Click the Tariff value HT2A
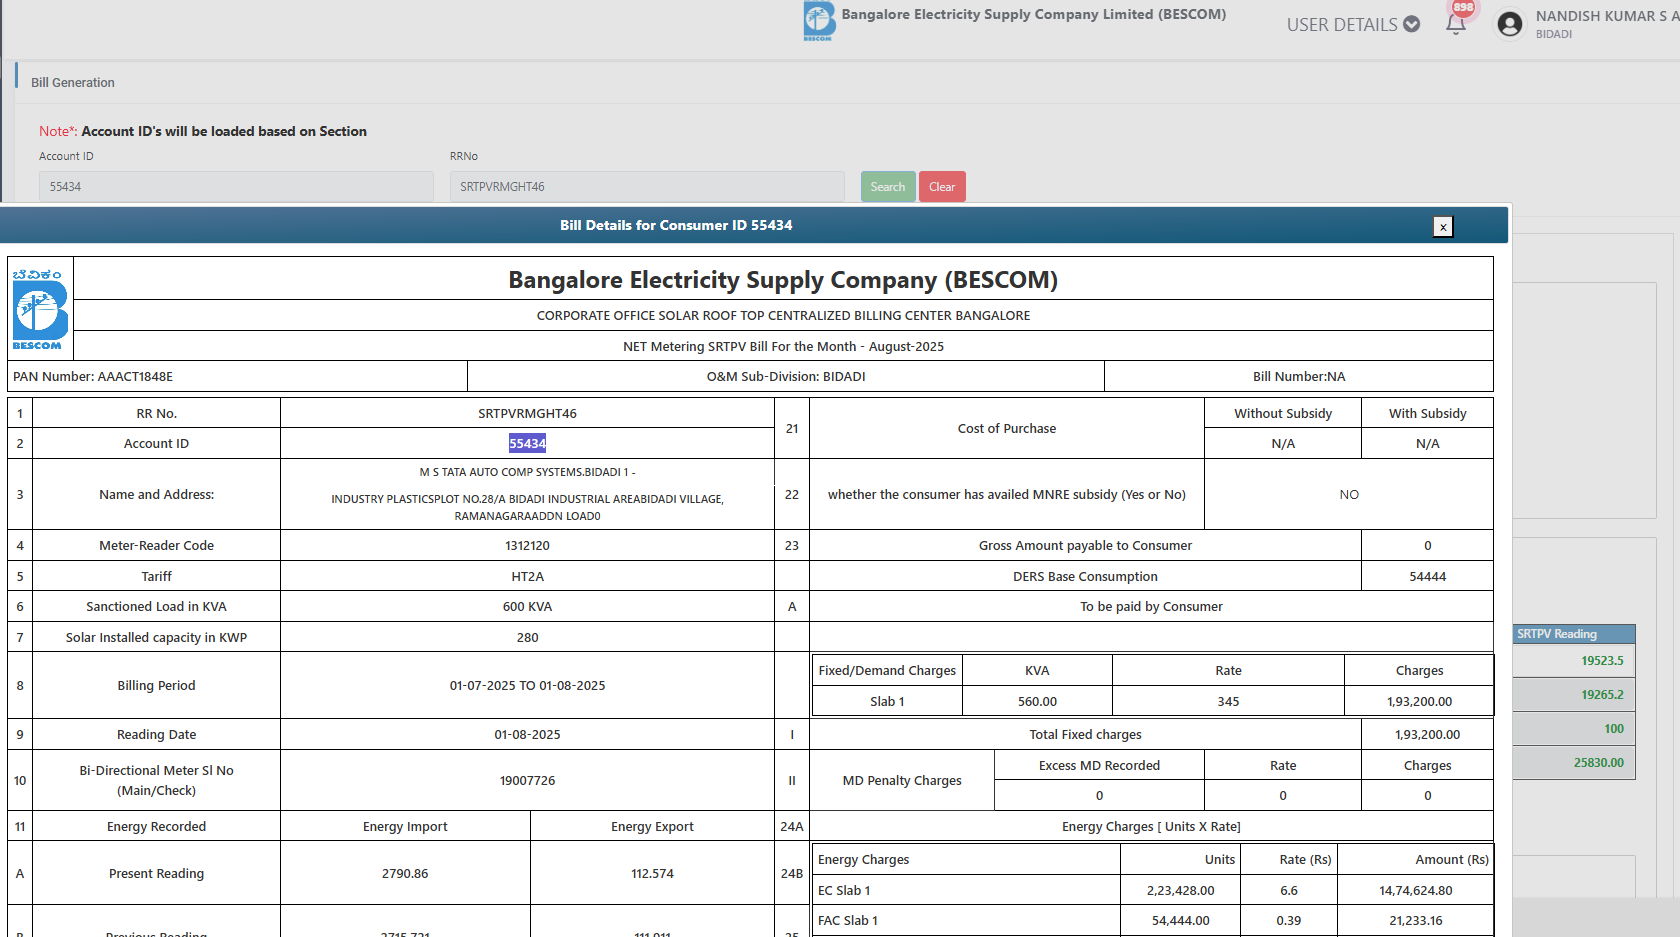Image resolution: width=1680 pixels, height=937 pixels. pos(527,577)
